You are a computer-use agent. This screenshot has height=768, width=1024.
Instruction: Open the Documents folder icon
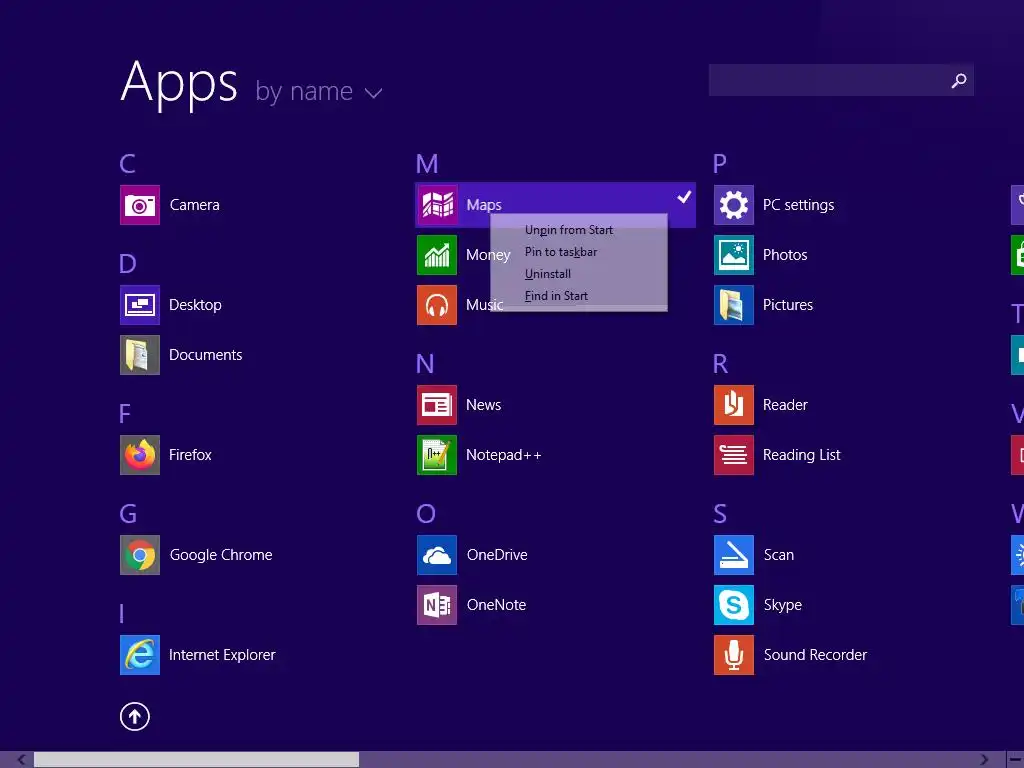(140, 355)
